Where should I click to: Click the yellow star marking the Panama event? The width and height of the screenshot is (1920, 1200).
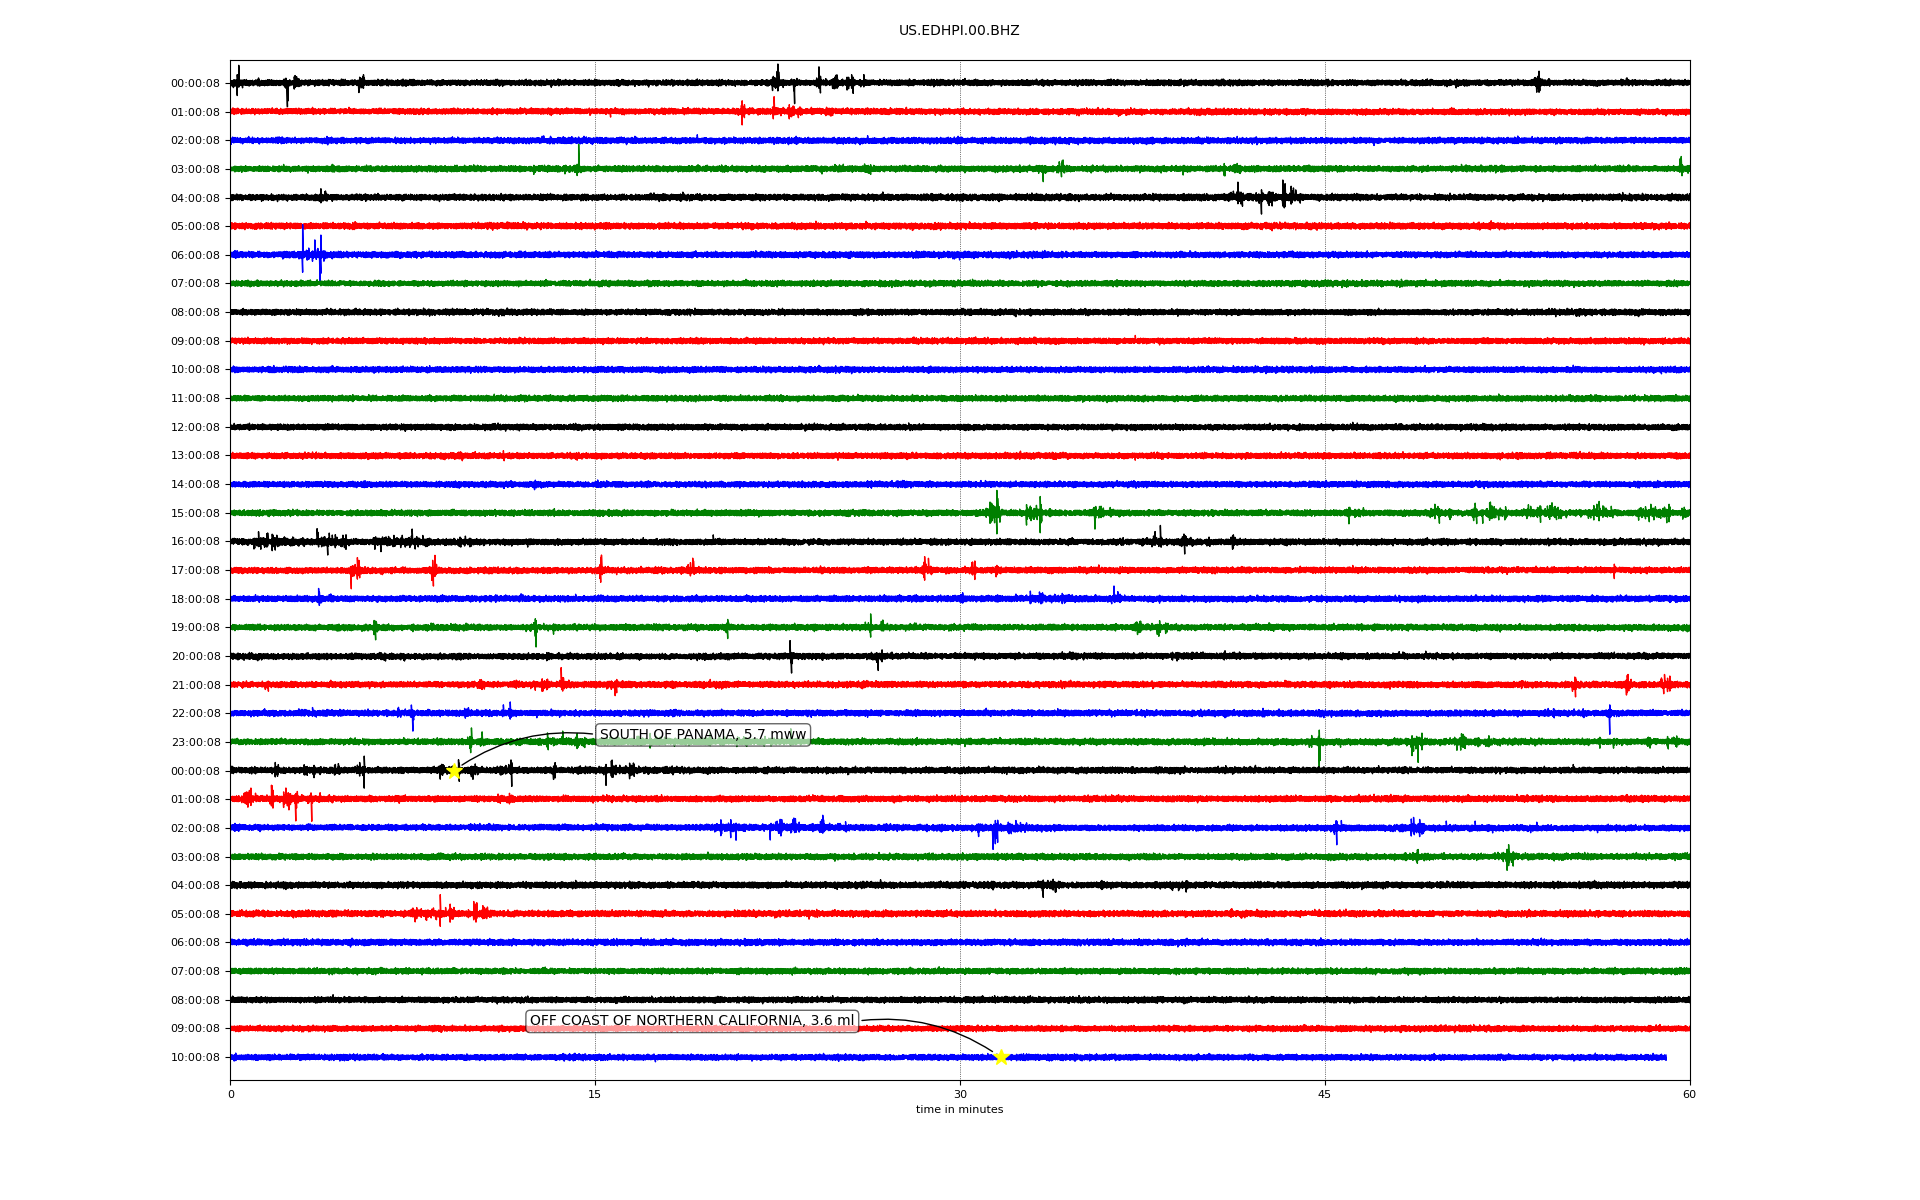pyautogui.click(x=455, y=771)
